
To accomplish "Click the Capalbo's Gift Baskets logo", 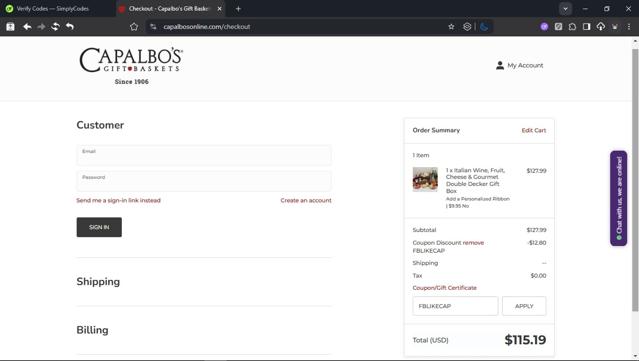I will pyautogui.click(x=131, y=65).
